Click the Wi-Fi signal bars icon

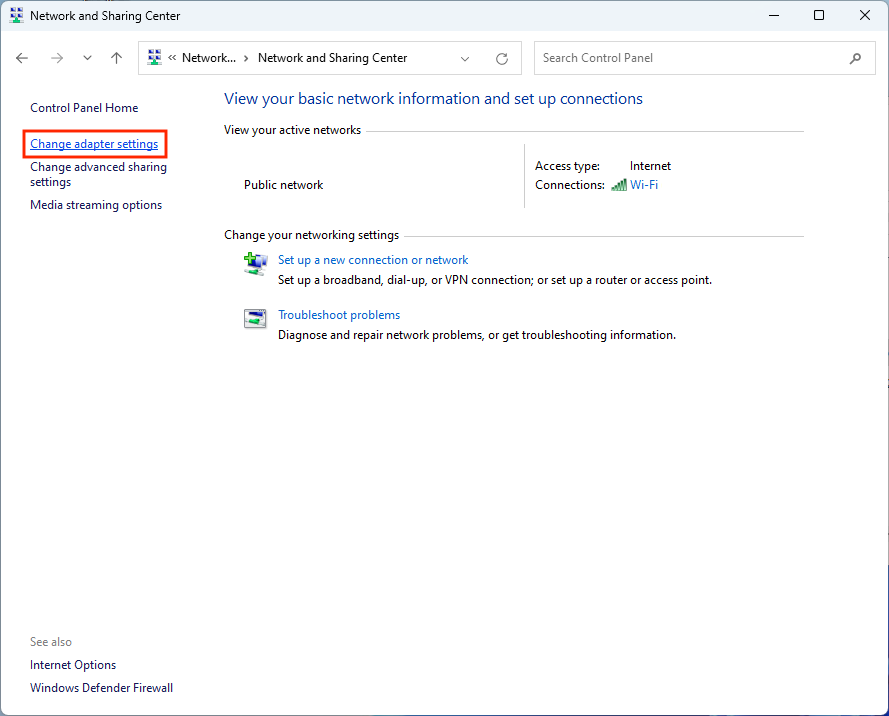click(619, 185)
